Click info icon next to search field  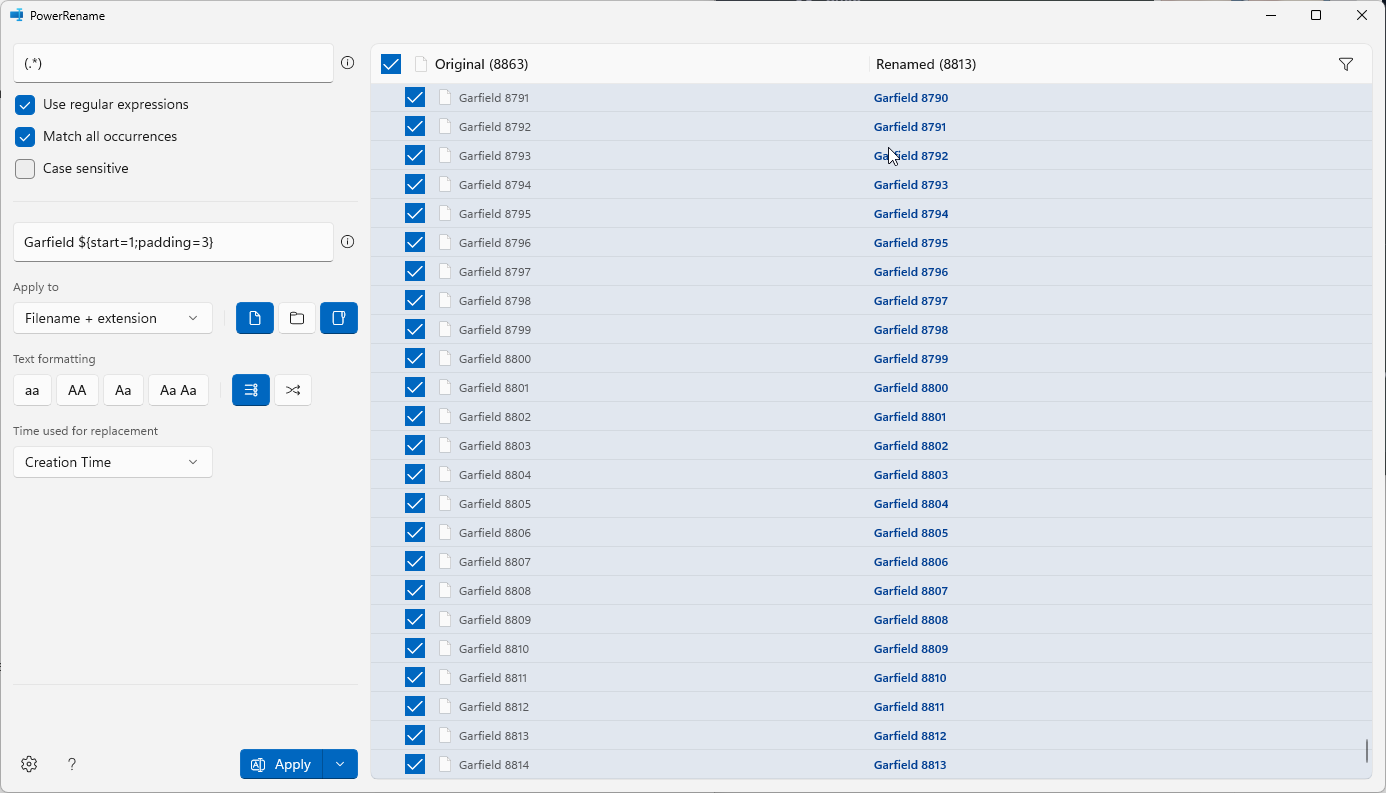[x=348, y=63]
